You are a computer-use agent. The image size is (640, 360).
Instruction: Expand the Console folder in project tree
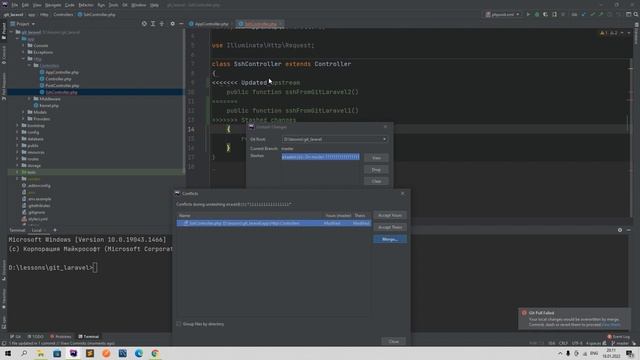click(23, 46)
